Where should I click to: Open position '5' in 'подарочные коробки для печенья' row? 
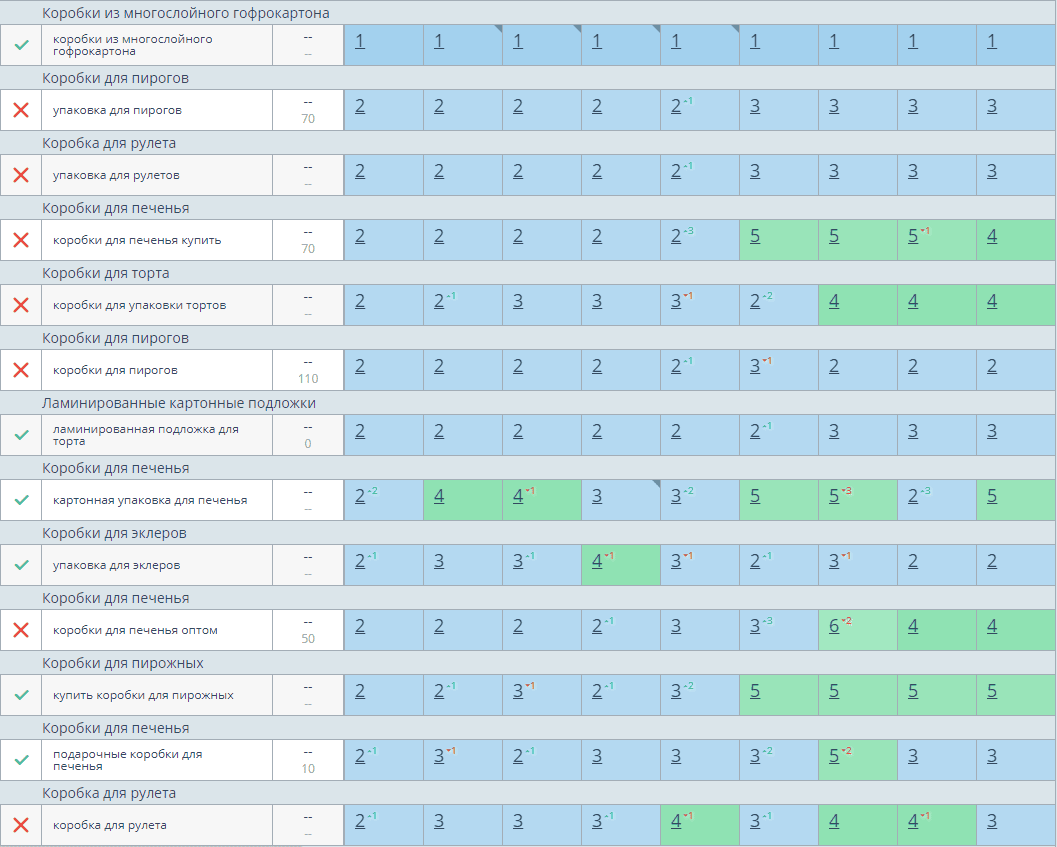(x=834, y=756)
